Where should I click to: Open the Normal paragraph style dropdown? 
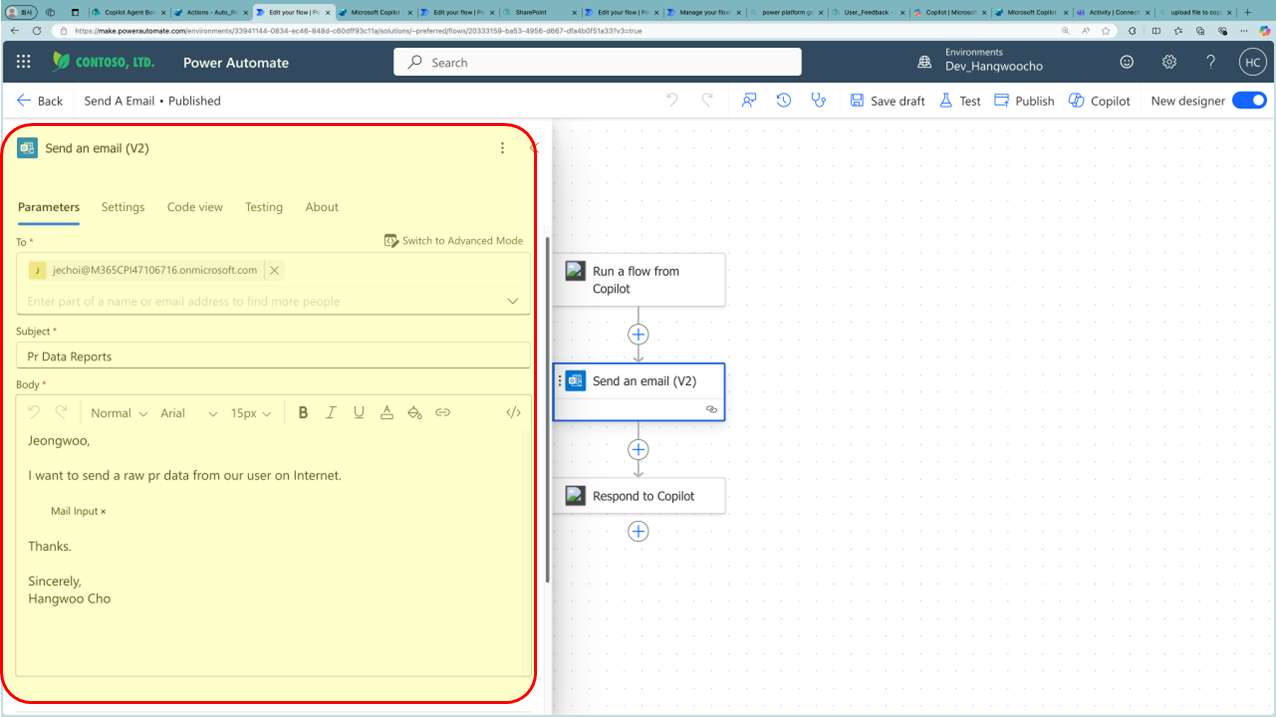[x=119, y=413]
